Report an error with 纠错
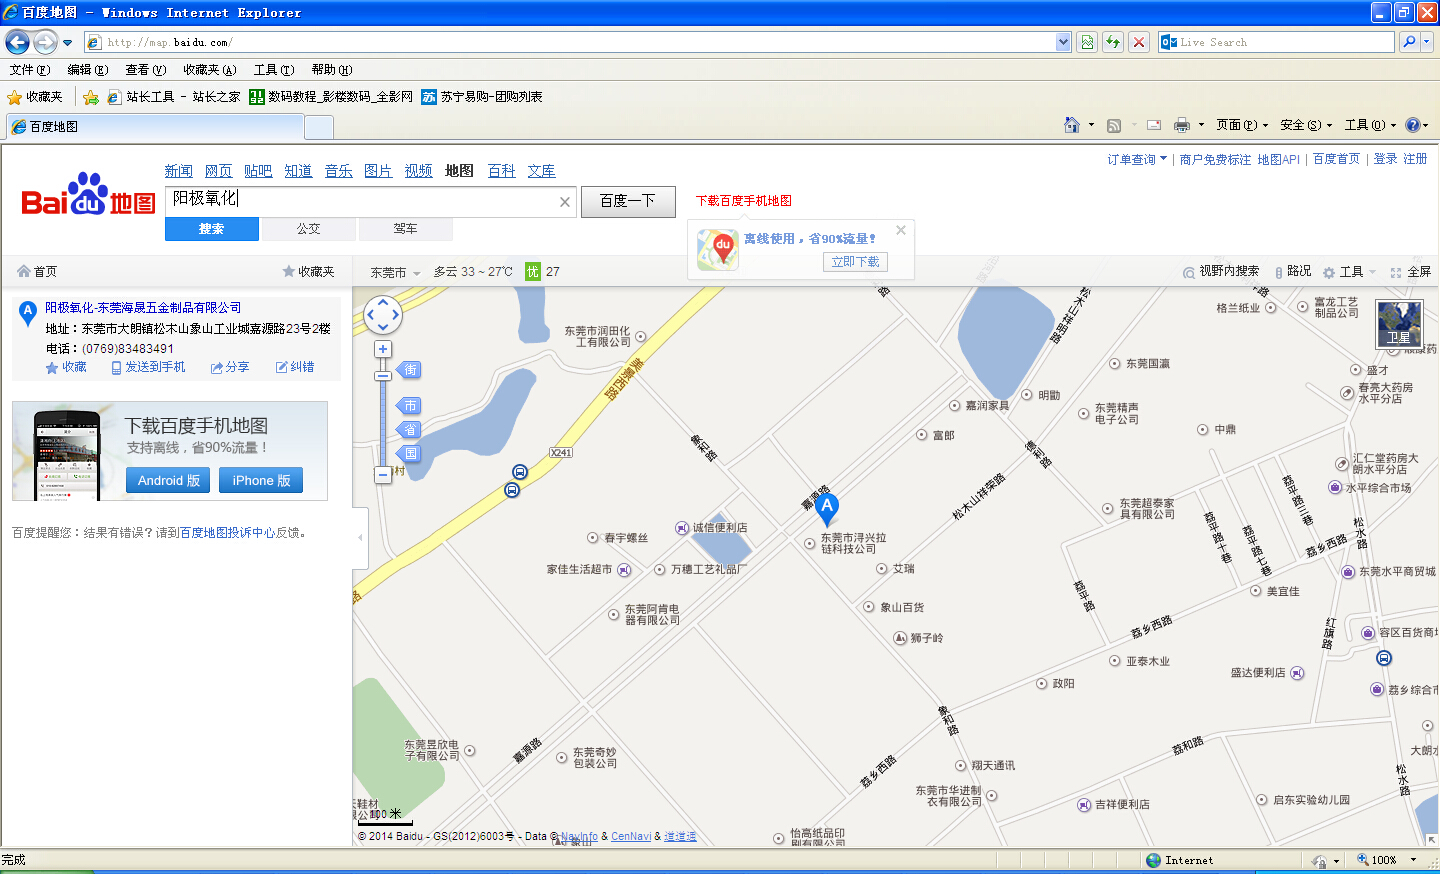Viewport: 1440px width, 874px height. (x=295, y=368)
